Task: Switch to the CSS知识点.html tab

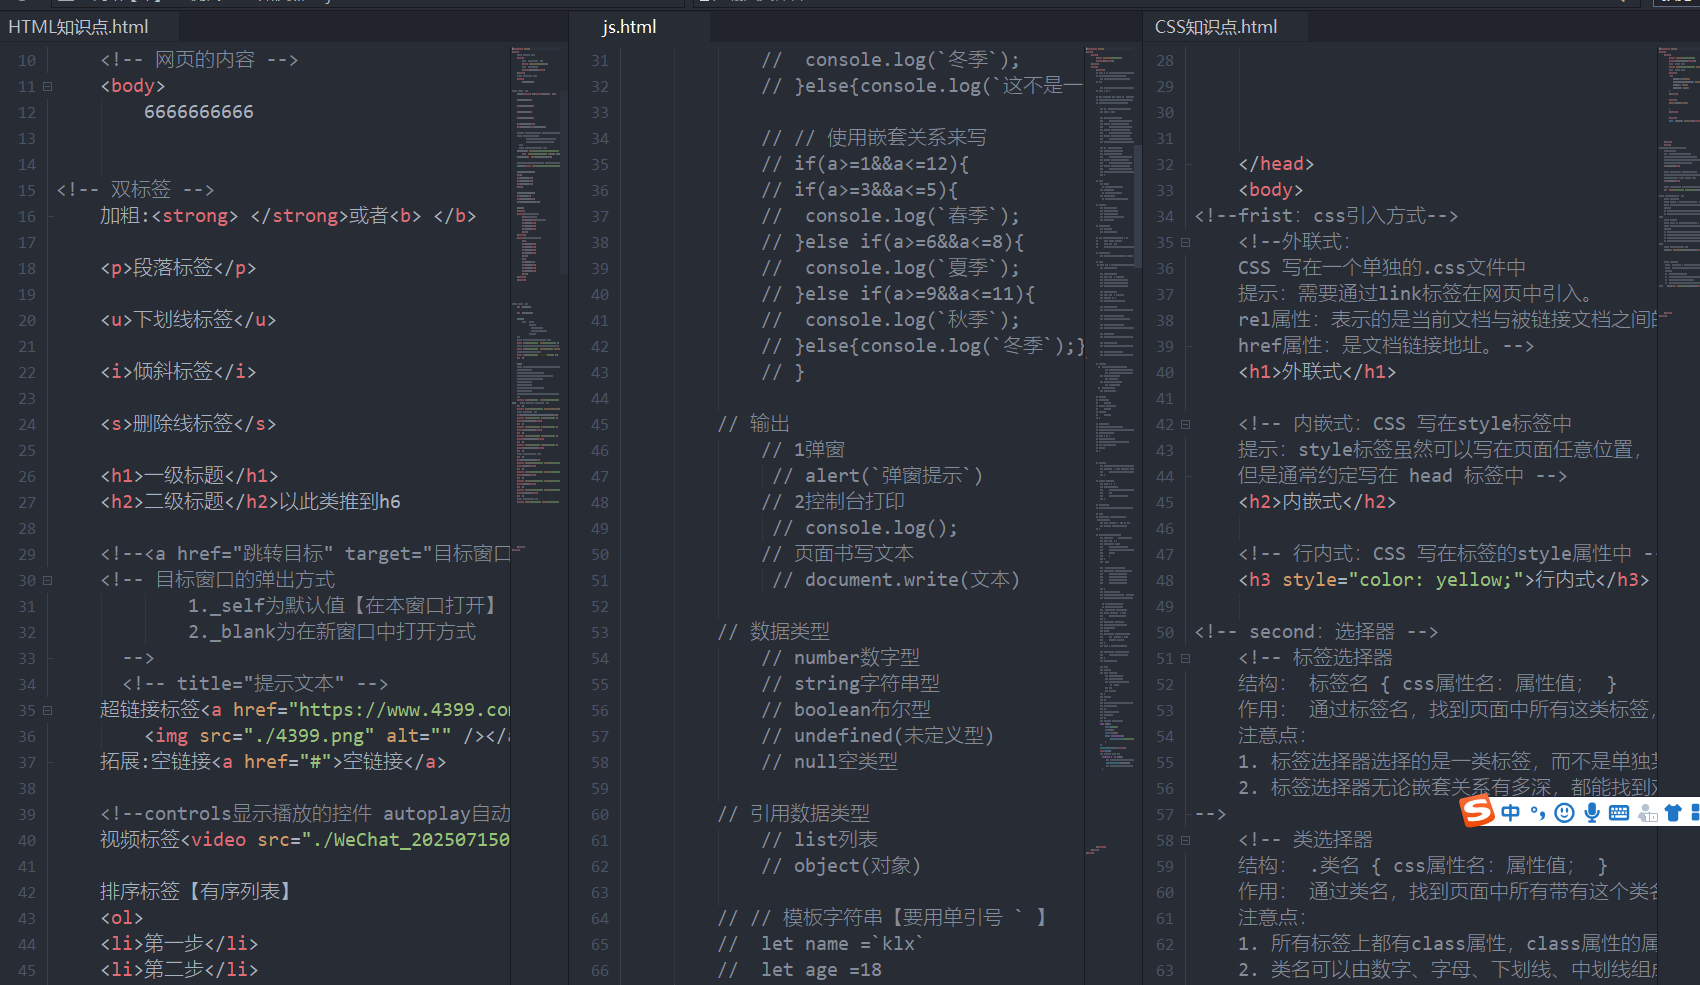Action: 1216,27
